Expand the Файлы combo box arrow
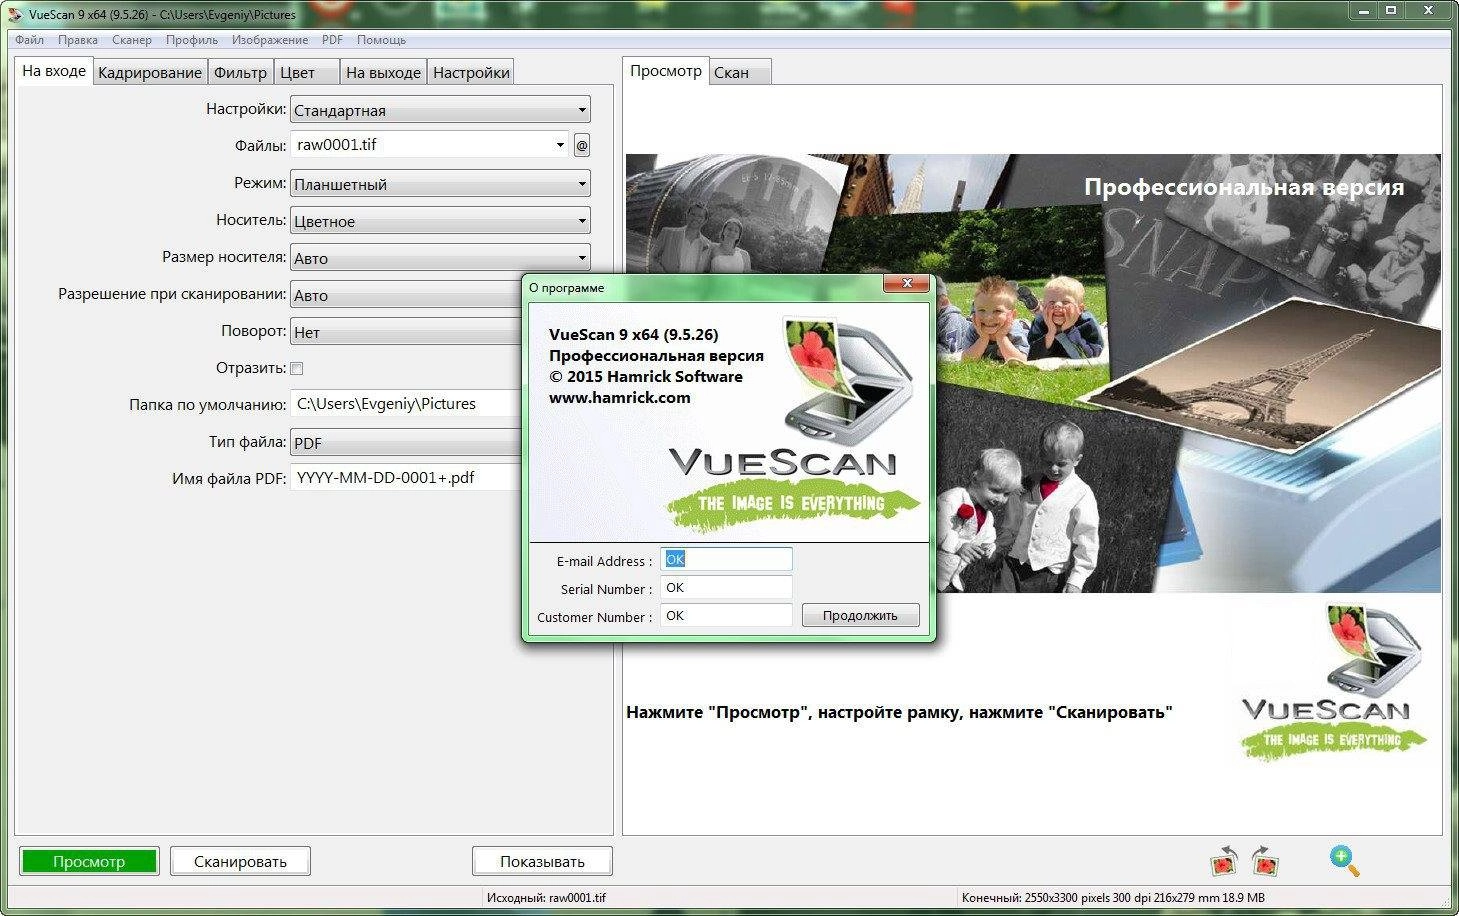The height and width of the screenshot is (916, 1459). (559, 145)
